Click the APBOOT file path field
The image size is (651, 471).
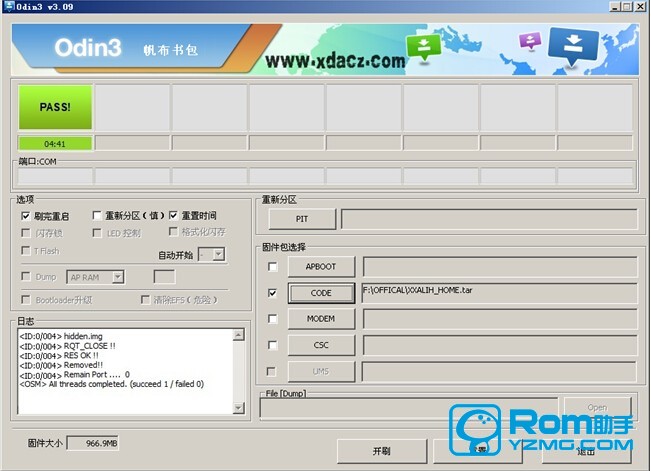(x=500, y=267)
